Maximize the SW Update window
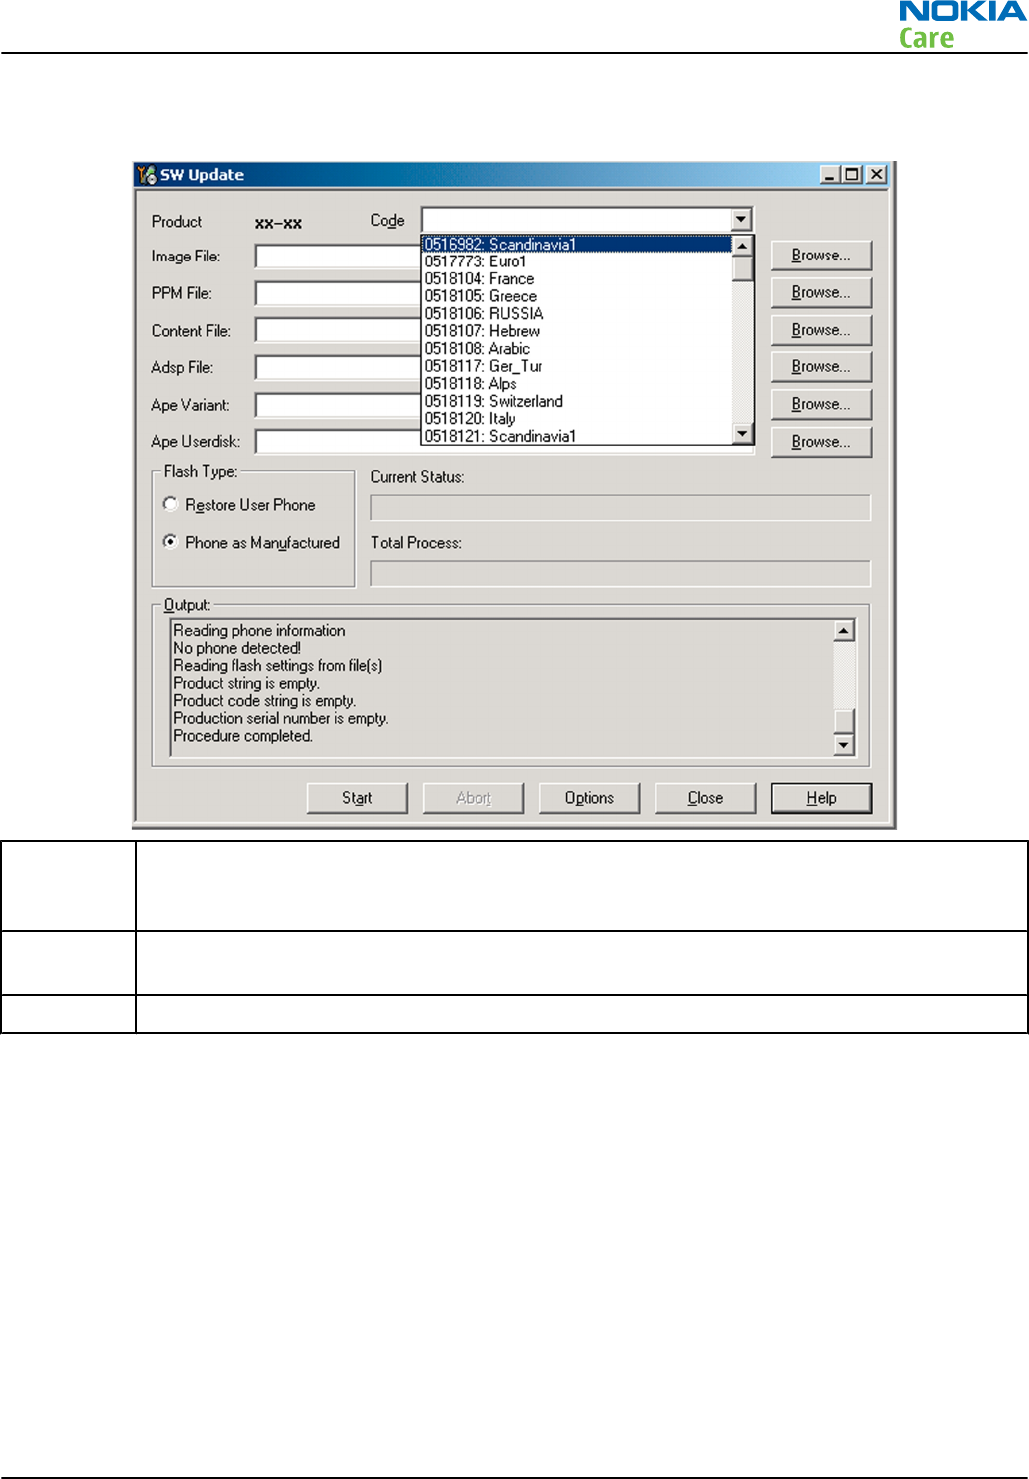Viewport: 1029px width, 1479px height. pos(851,175)
